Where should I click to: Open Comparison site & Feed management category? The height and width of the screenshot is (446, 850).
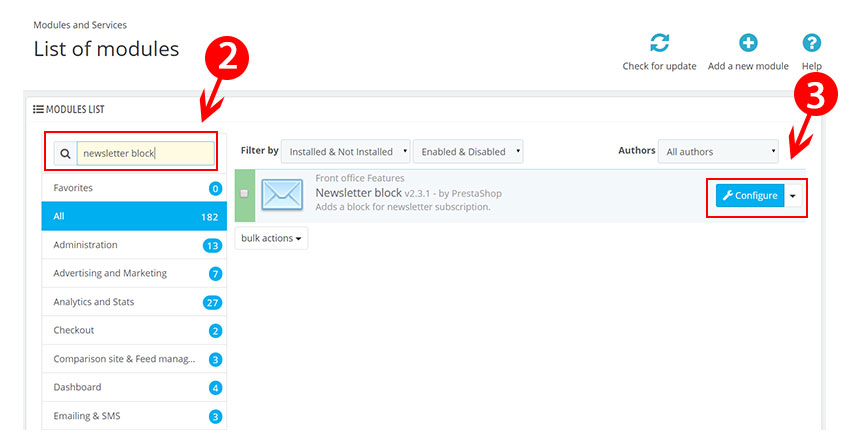pos(134,359)
